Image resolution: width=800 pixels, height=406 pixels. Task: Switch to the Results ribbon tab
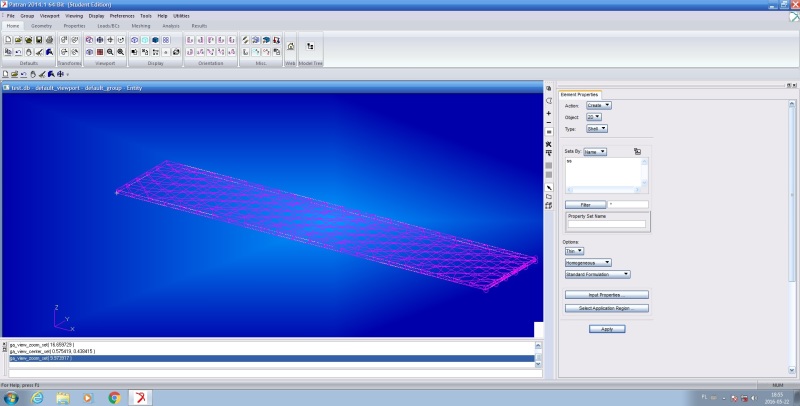tap(199, 26)
